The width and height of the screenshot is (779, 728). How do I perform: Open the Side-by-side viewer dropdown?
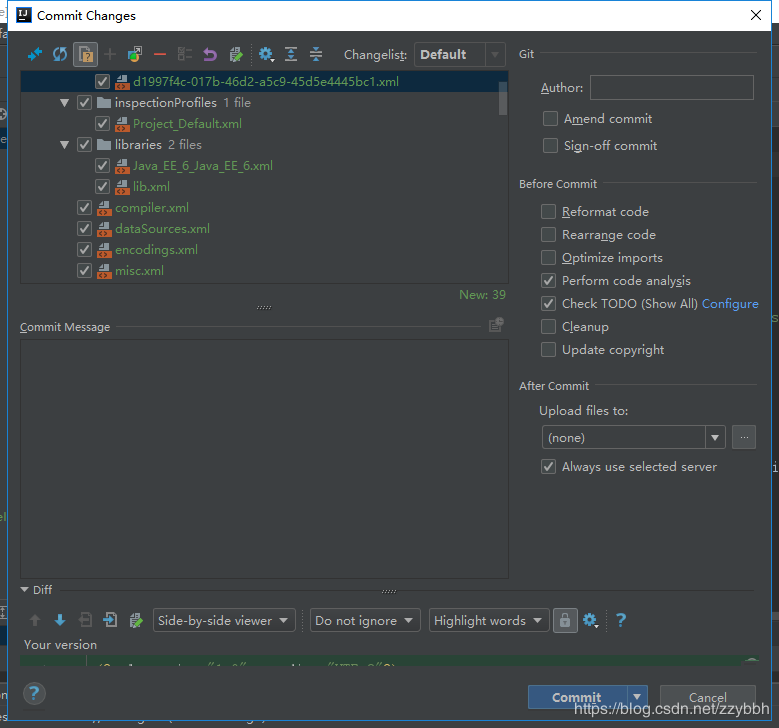[224, 620]
